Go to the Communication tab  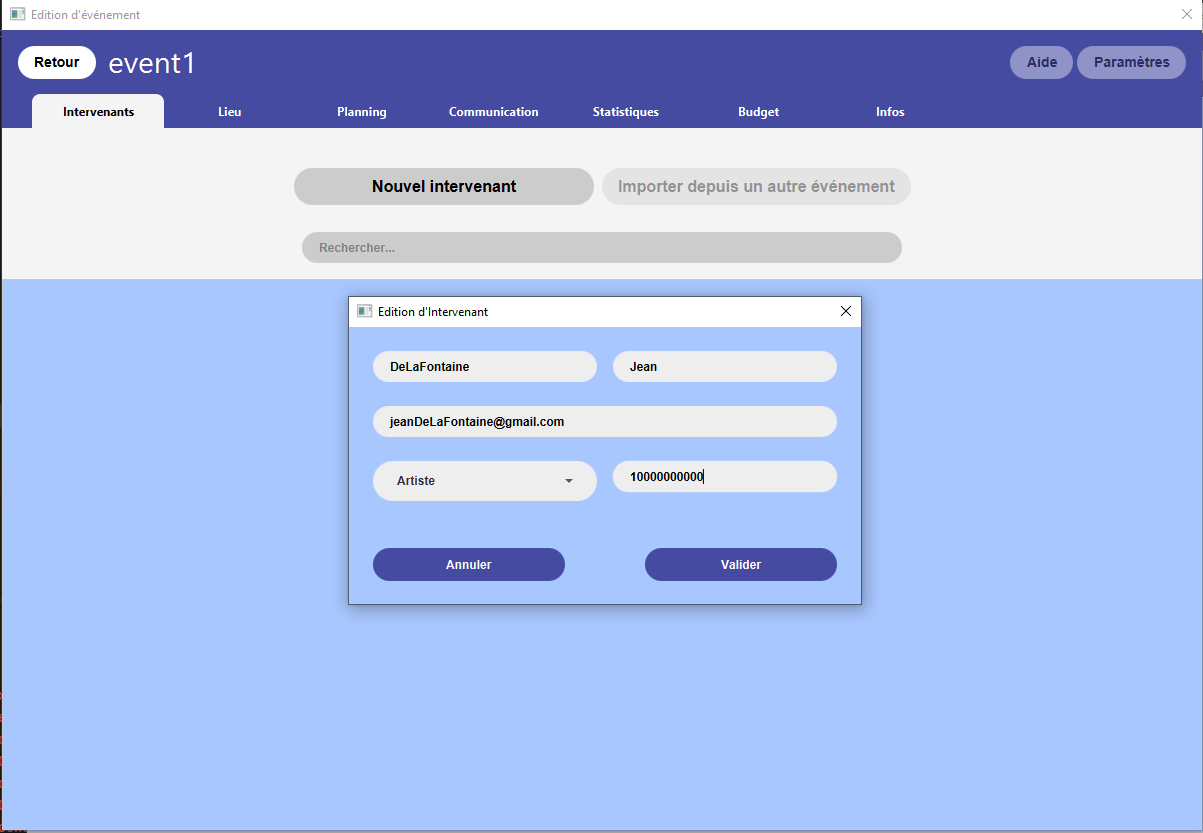coord(494,111)
